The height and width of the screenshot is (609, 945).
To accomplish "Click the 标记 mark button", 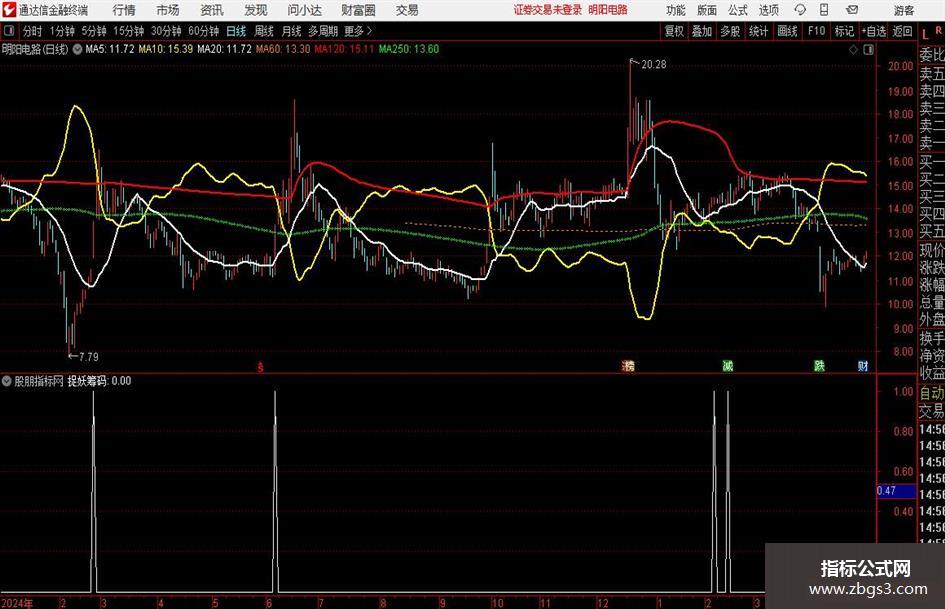I will [x=844, y=31].
